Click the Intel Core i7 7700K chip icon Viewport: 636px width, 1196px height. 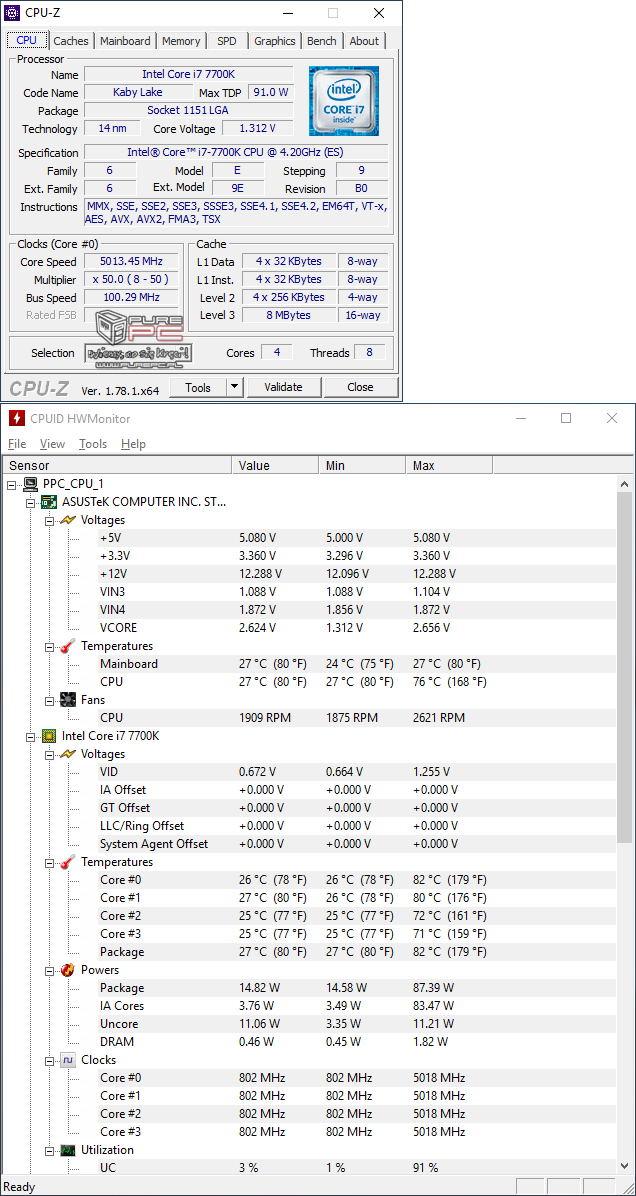point(50,736)
